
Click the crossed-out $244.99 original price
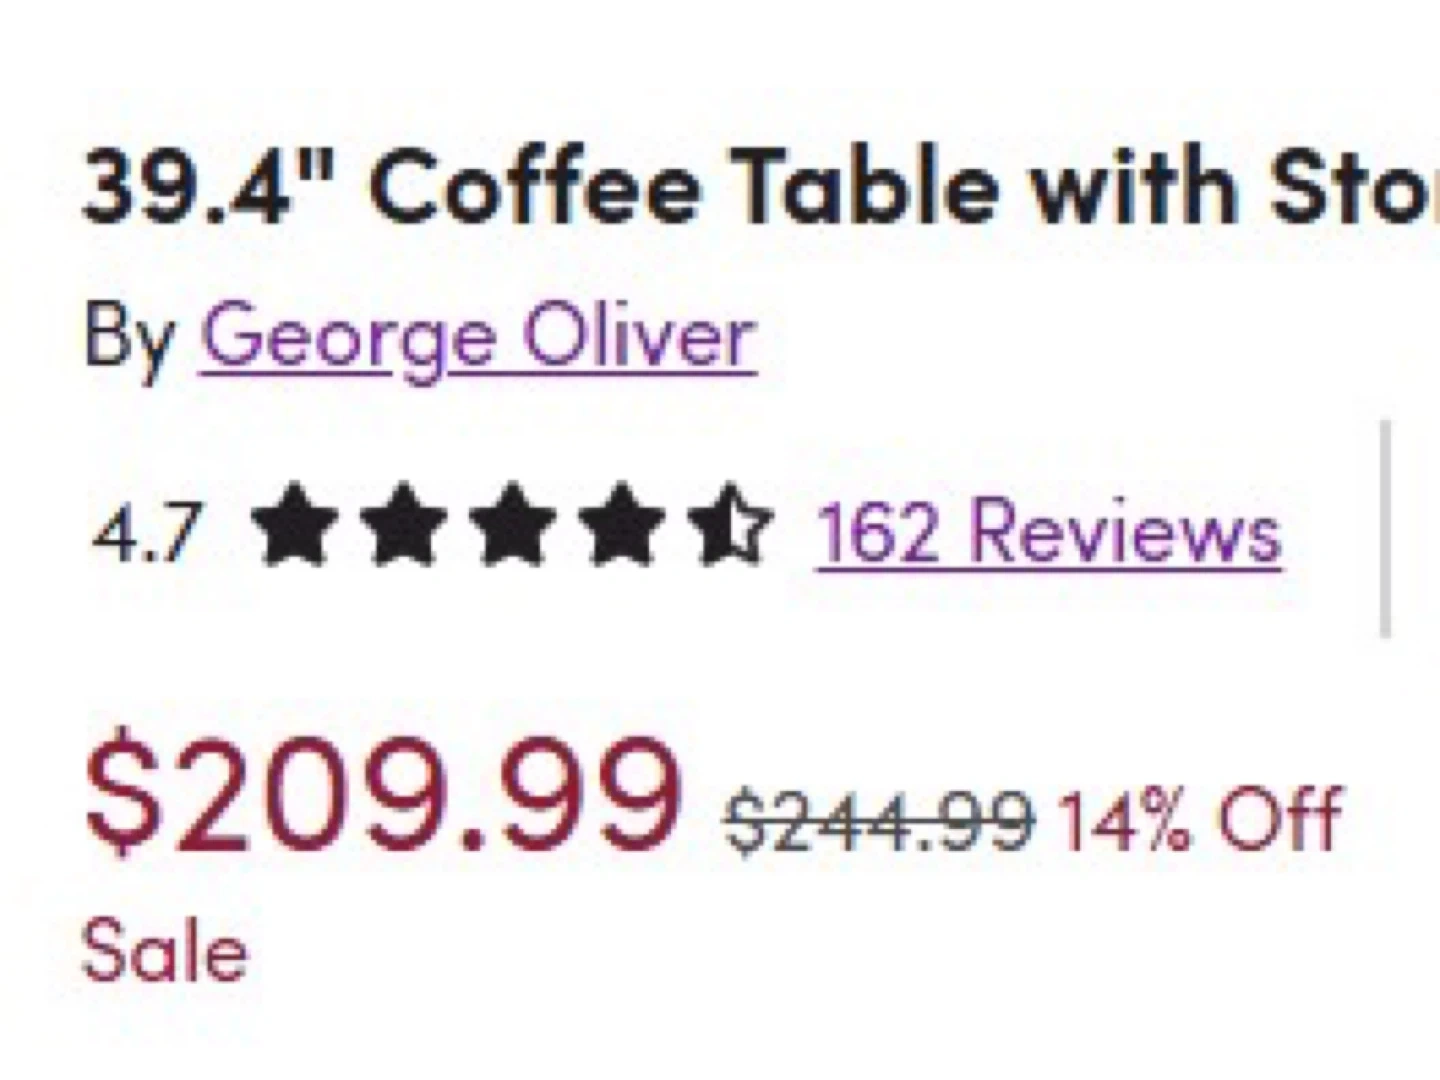[880, 822]
